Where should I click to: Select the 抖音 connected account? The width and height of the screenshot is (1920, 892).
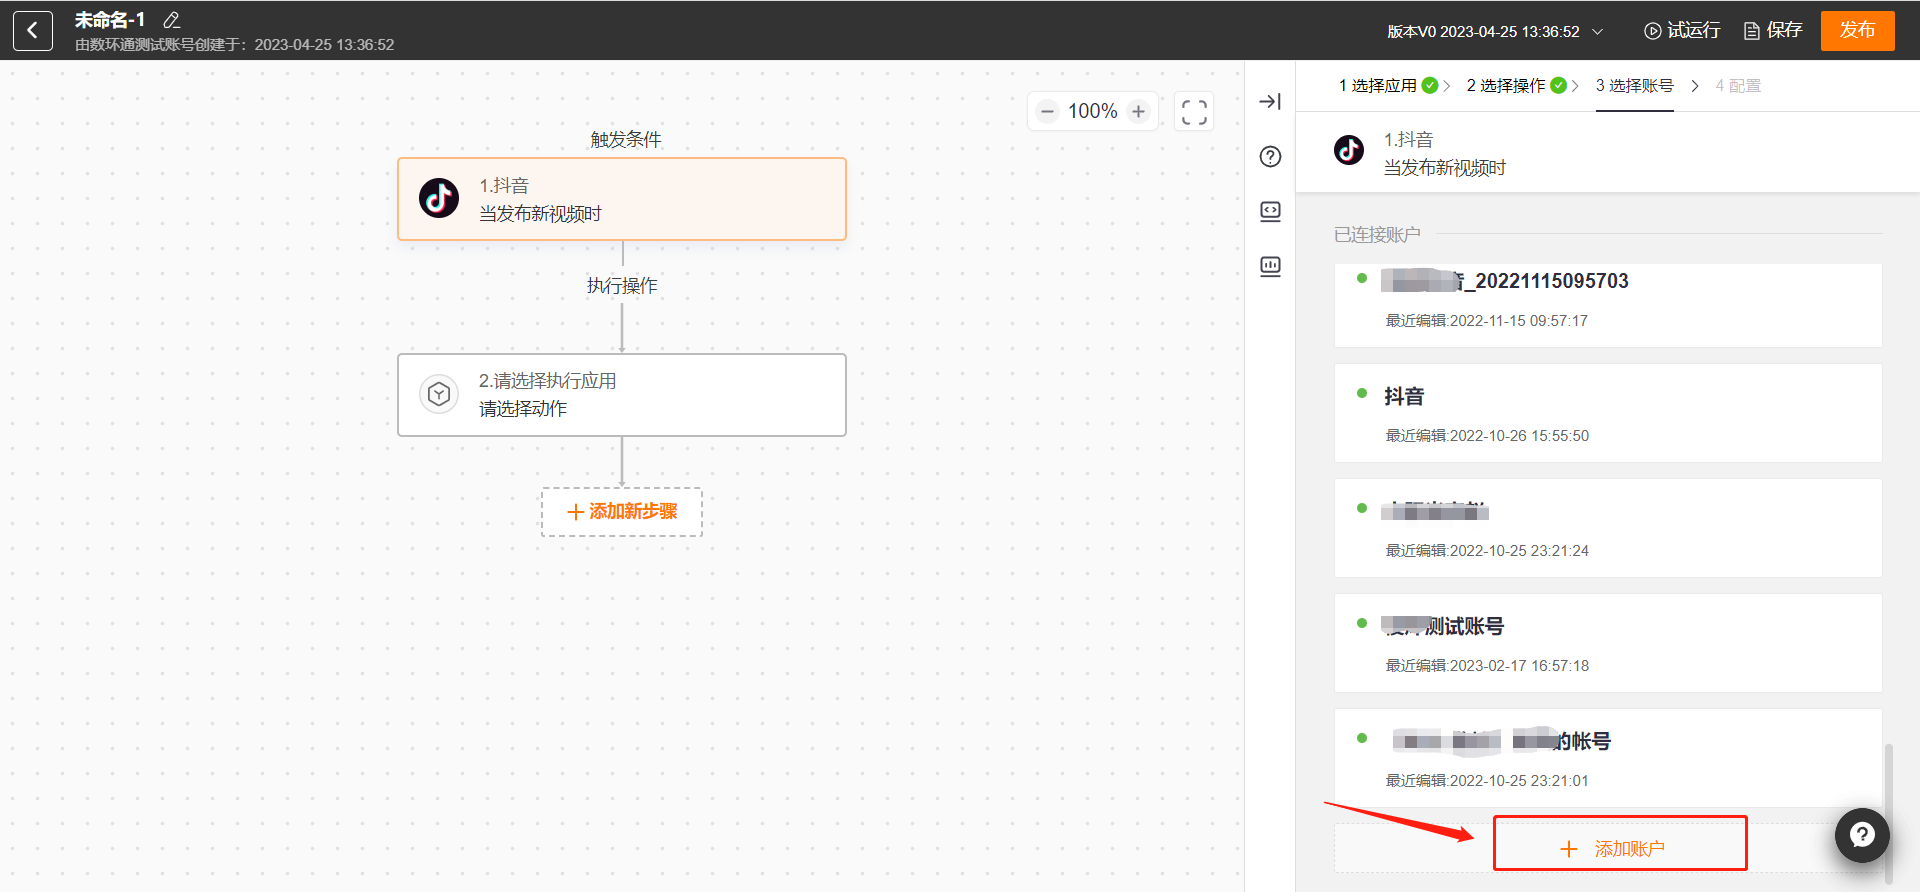pyautogui.click(x=1607, y=413)
